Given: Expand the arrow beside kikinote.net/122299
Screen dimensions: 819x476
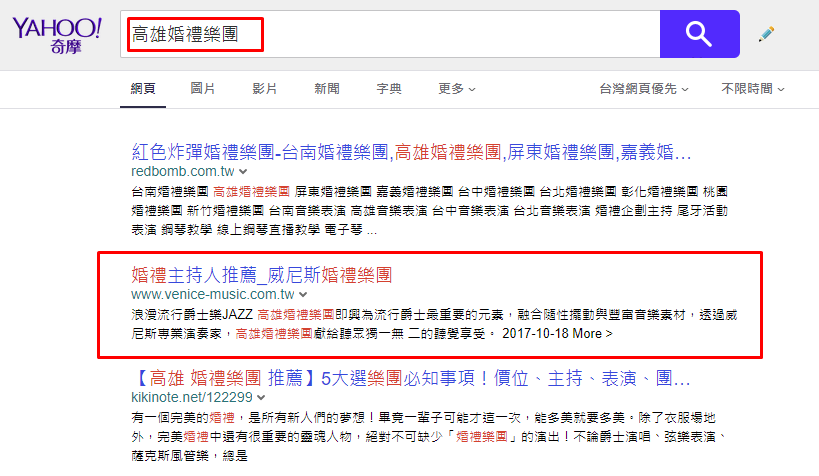Looking at the screenshot, I should pos(261,397).
